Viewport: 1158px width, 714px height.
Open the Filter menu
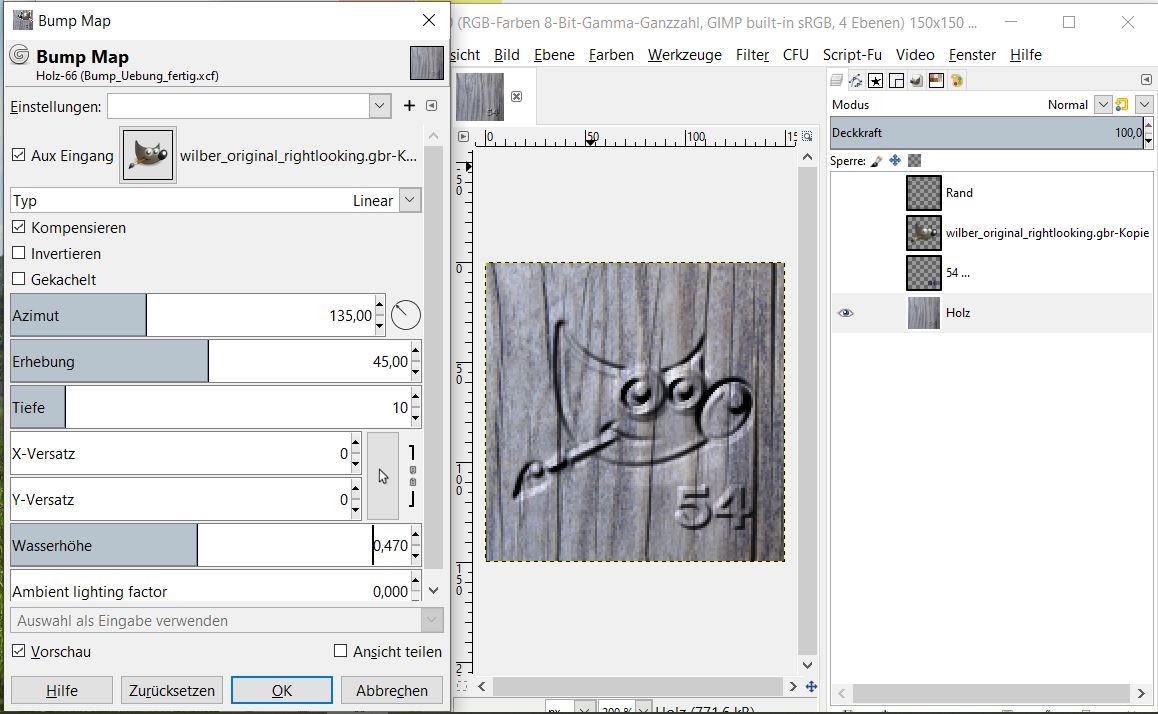pyautogui.click(x=752, y=55)
